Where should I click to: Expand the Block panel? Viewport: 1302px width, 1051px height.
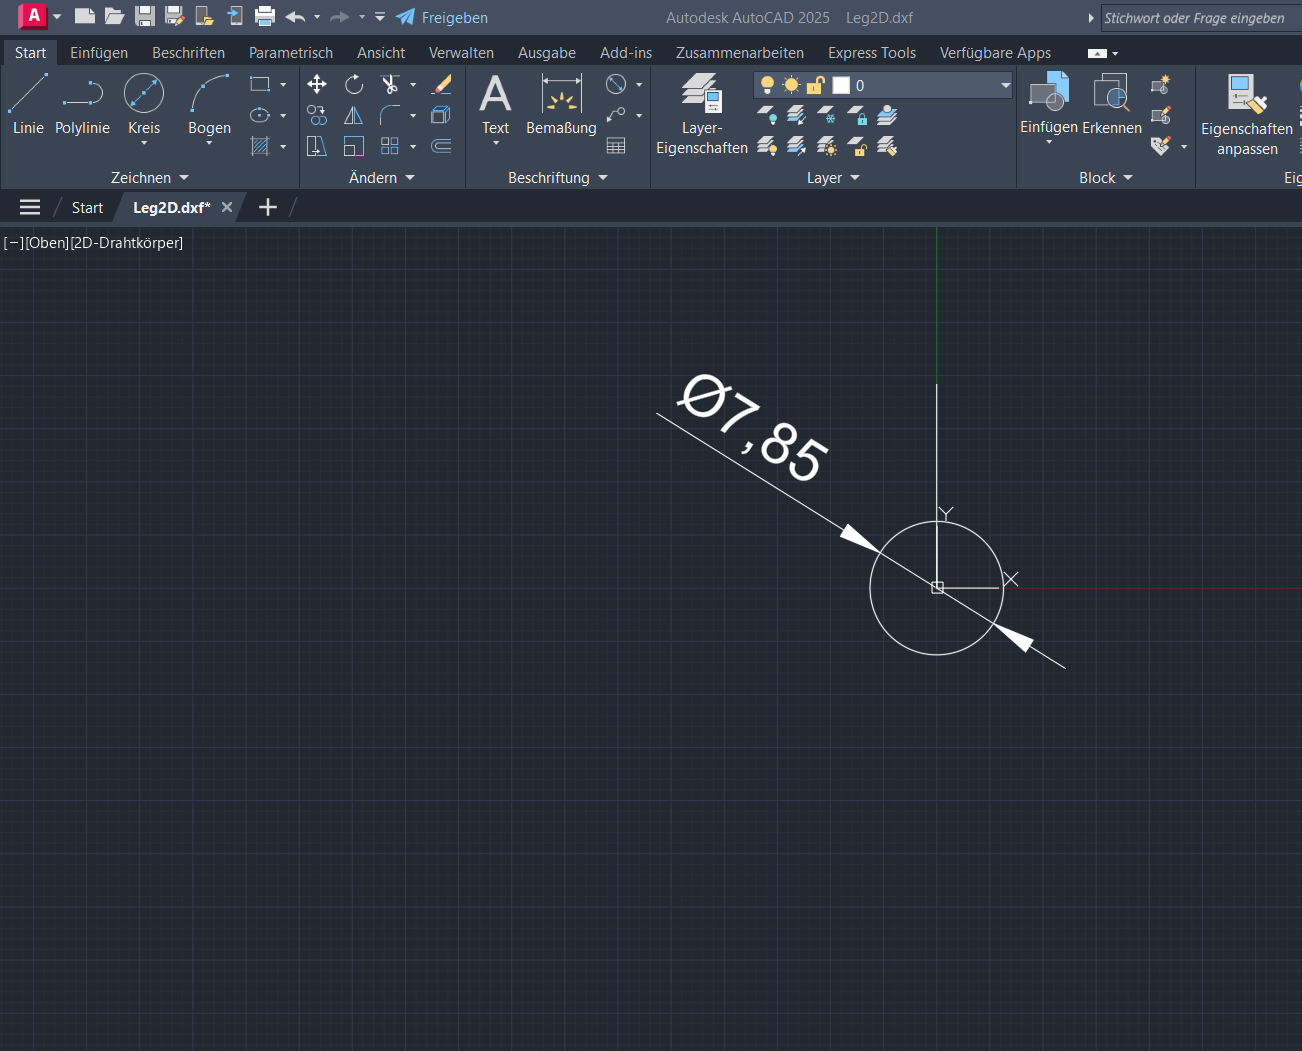1106,177
